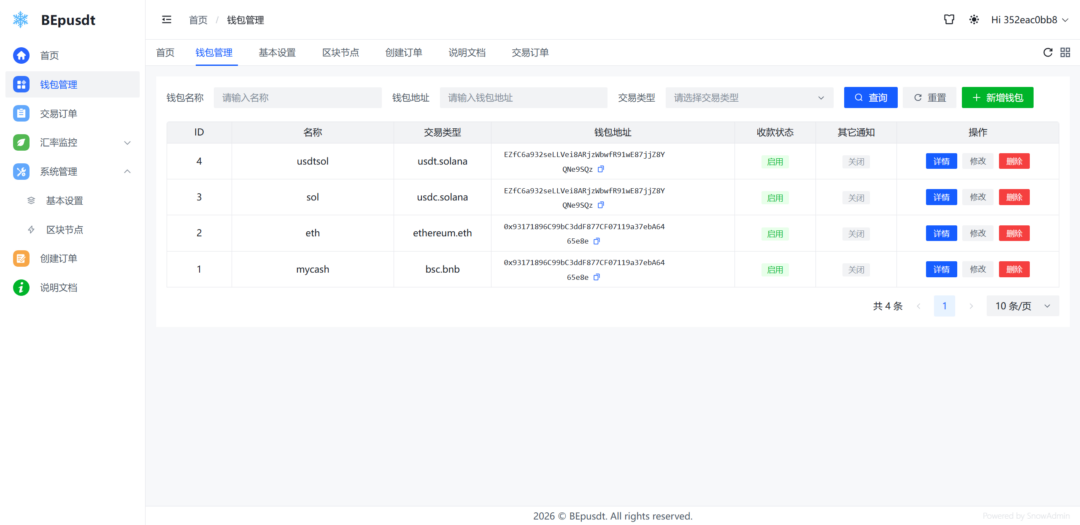View 详情 for the sol wallet

[x=941, y=197]
